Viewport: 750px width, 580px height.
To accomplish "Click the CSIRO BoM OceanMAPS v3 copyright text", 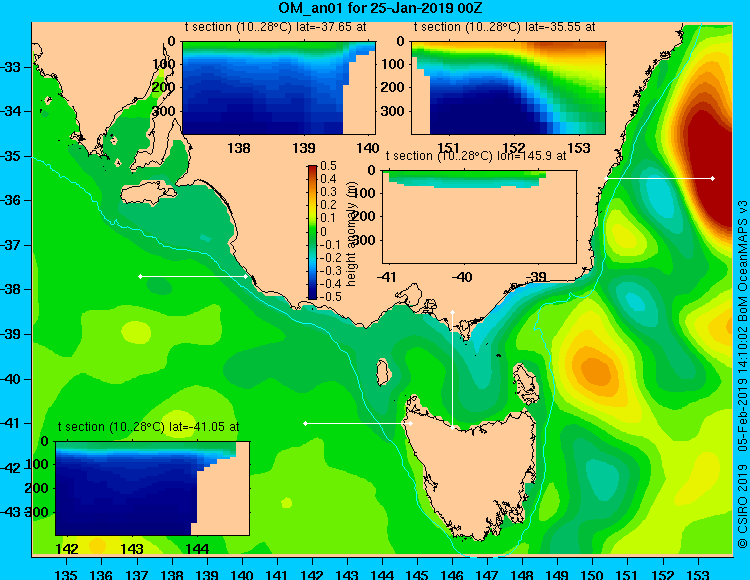I will (742, 374).
